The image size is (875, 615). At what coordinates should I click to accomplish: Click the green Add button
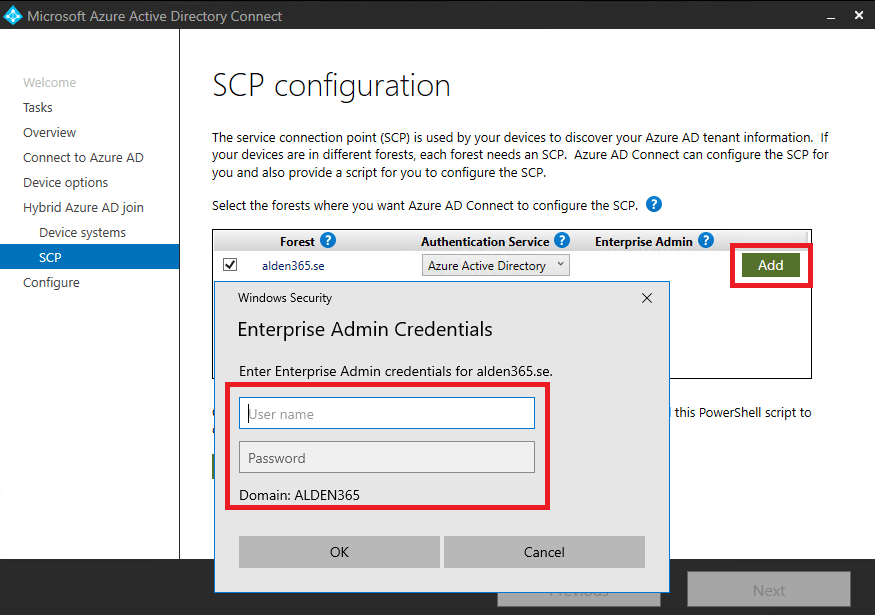(770, 265)
